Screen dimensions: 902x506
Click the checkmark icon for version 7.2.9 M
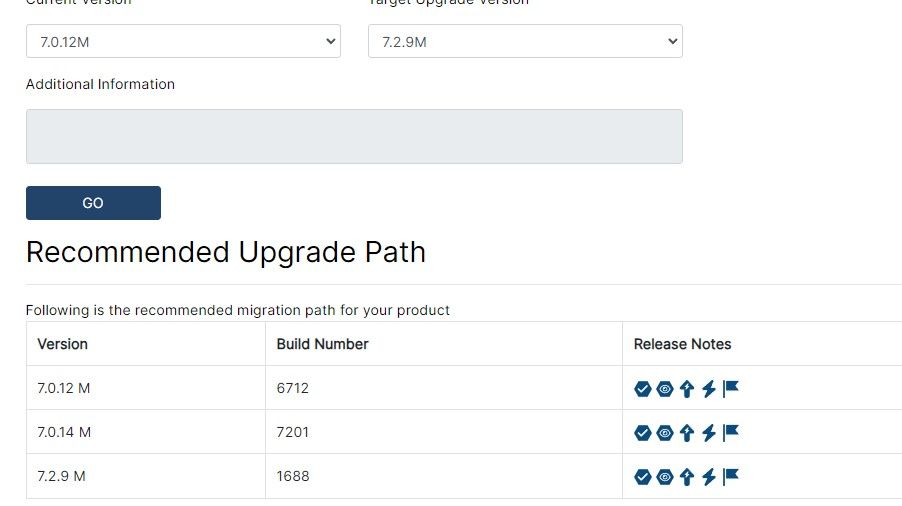click(643, 477)
